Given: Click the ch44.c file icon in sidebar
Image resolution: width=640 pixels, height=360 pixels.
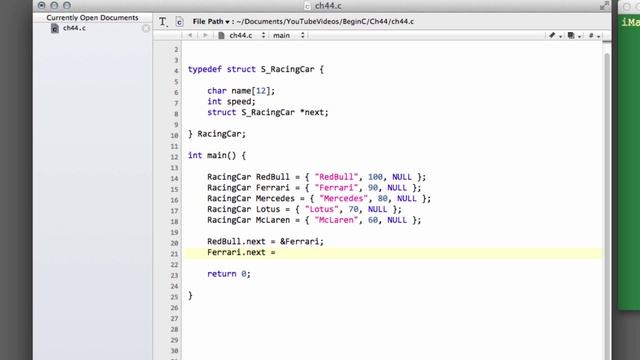Looking at the screenshot, I should coord(55,28).
